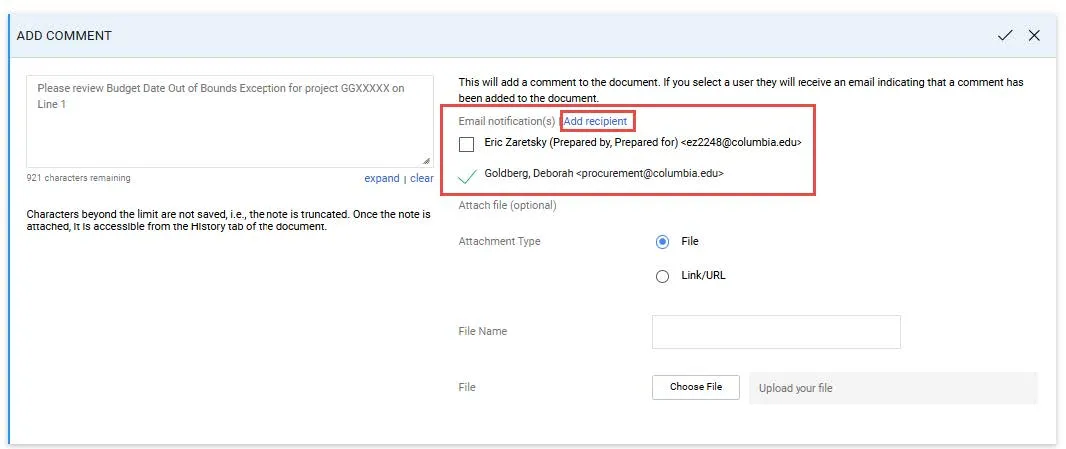Close the Add Comment dialog

(1034, 35)
